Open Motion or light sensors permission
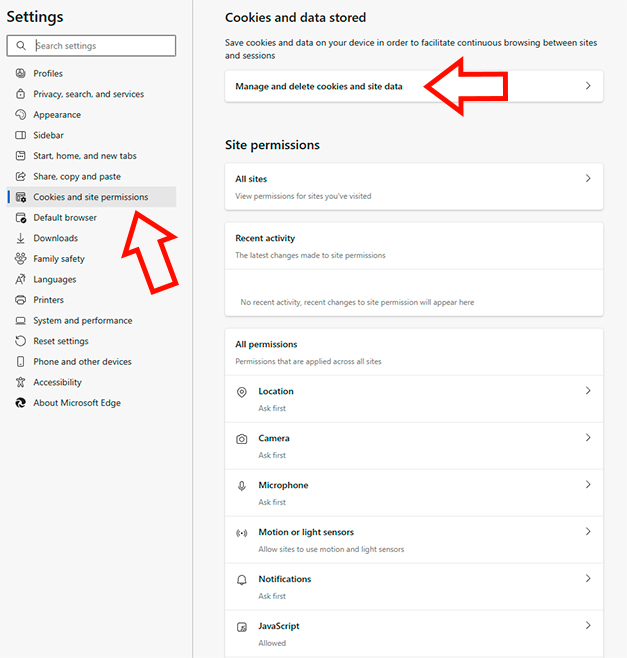The height and width of the screenshot is (658, 627). coord(306,532)
